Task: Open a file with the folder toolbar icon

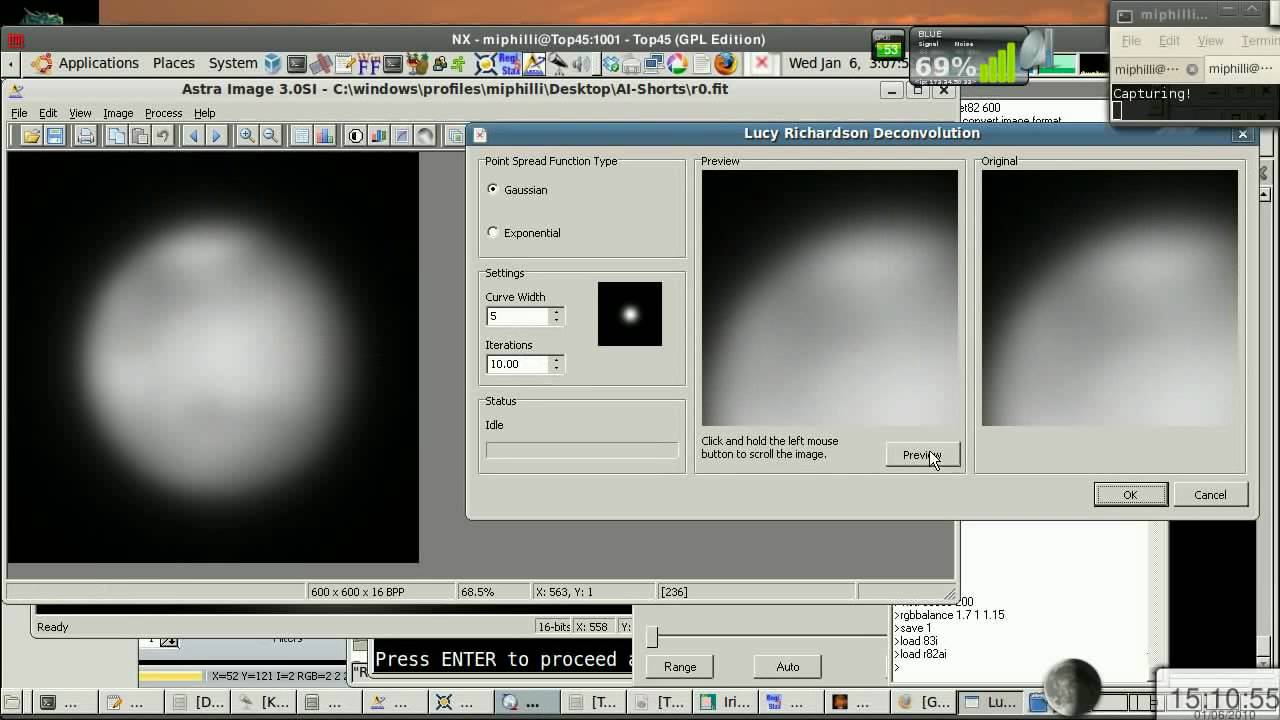Action: coord(31,136)
